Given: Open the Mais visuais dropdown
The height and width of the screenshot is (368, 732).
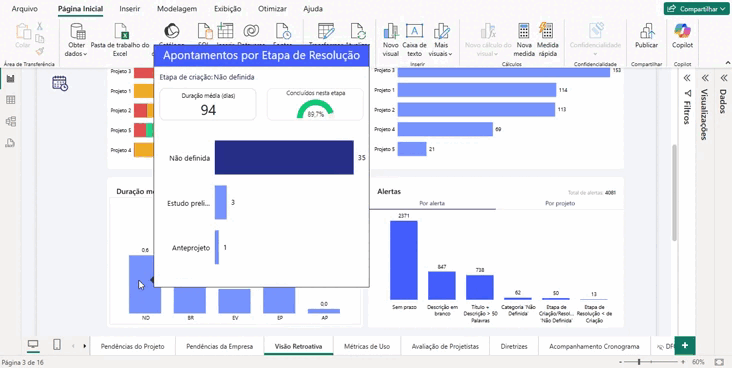Looking at the screenshot, I should point(441,40).
